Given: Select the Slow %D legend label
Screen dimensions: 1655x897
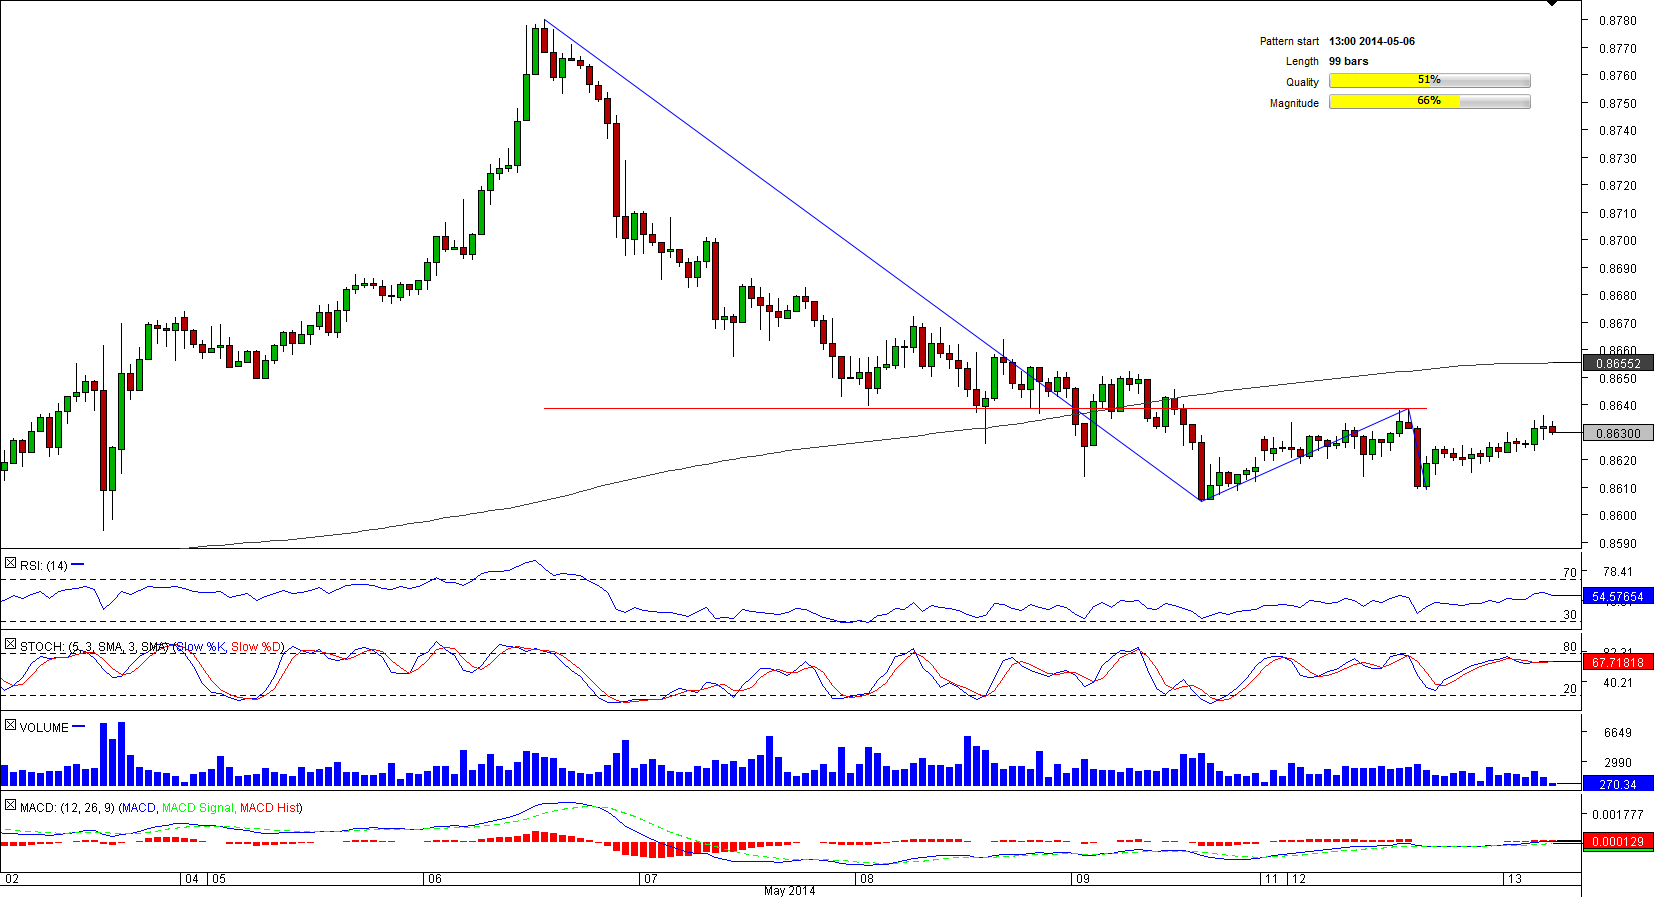Looking at the screenshot, I should coord(256,647).
